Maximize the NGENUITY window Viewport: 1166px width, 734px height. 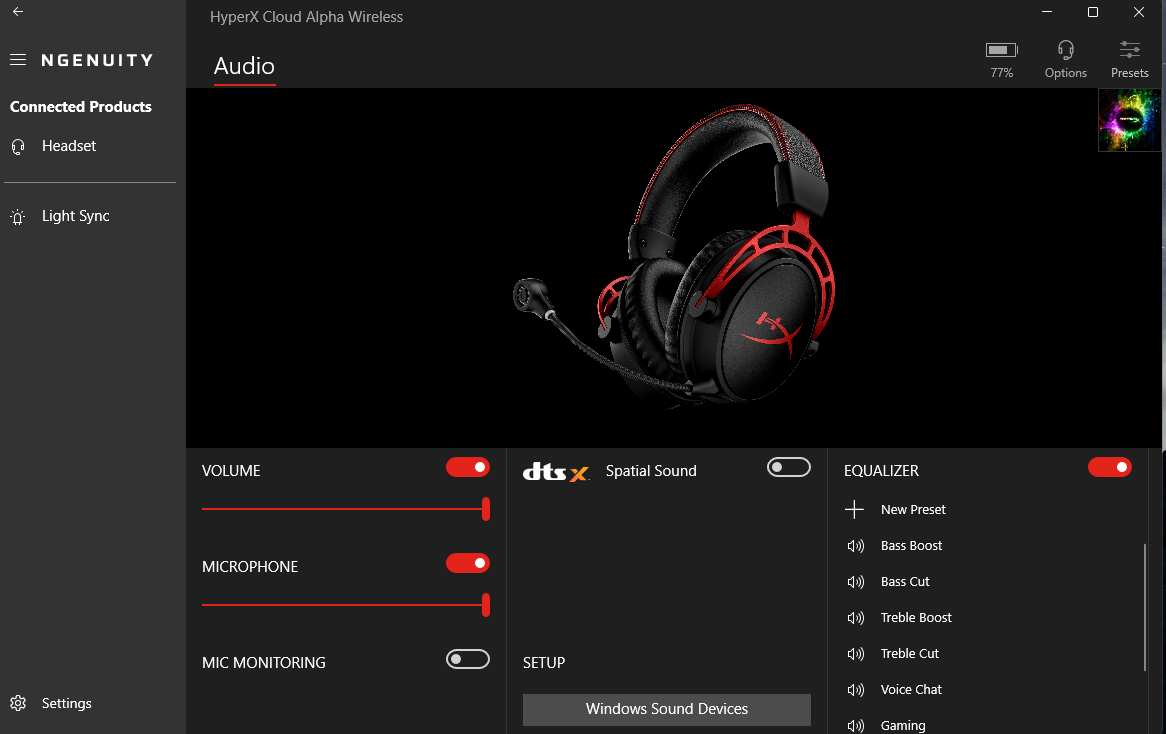(1092, 12)
